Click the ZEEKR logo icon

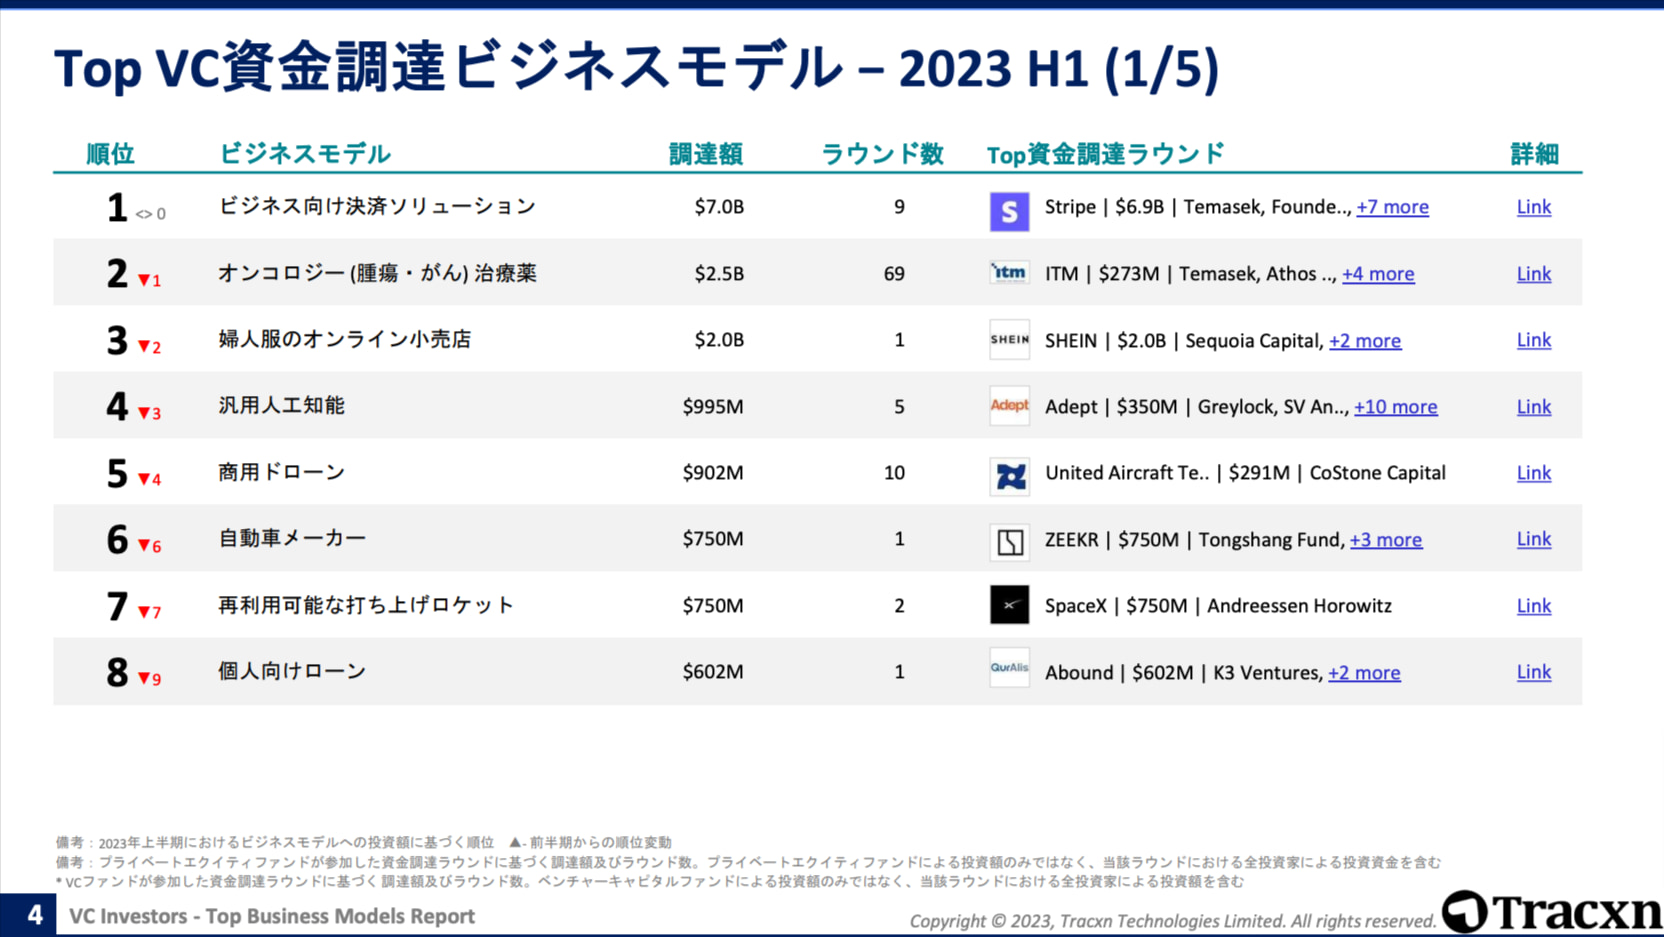coord(1009,542)
